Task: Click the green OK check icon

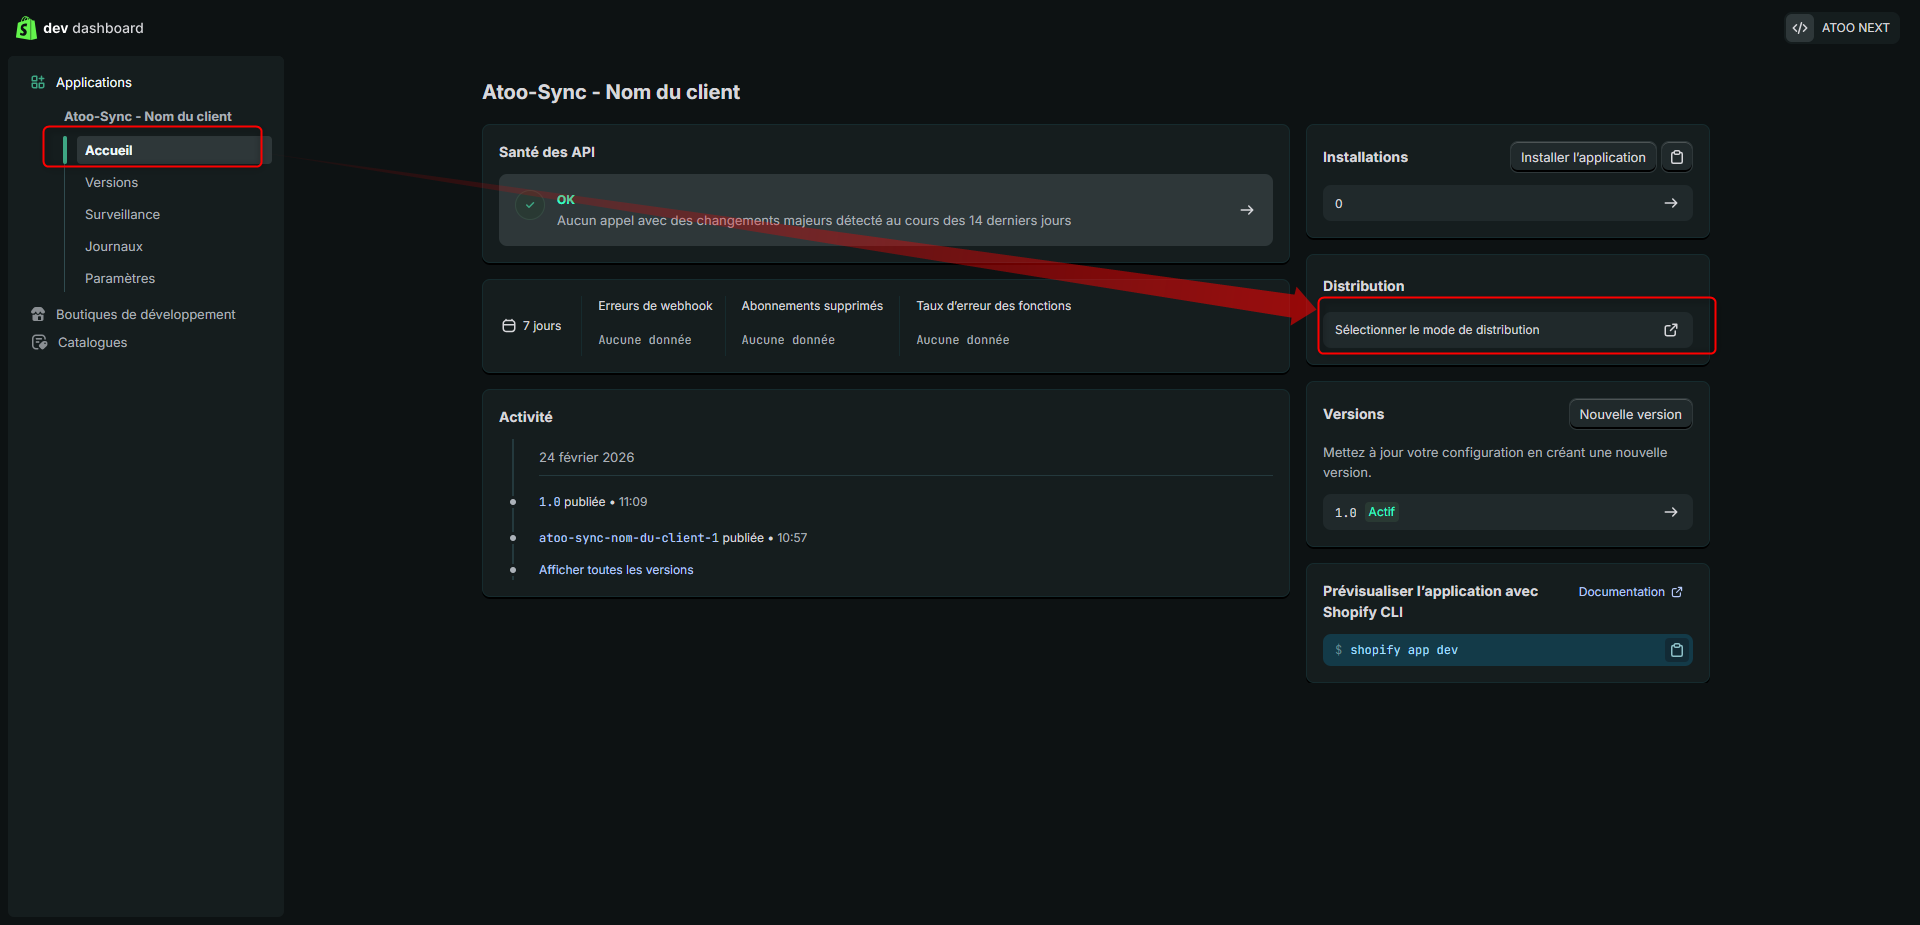Action: pyautogui.click(x=530, y=205)
